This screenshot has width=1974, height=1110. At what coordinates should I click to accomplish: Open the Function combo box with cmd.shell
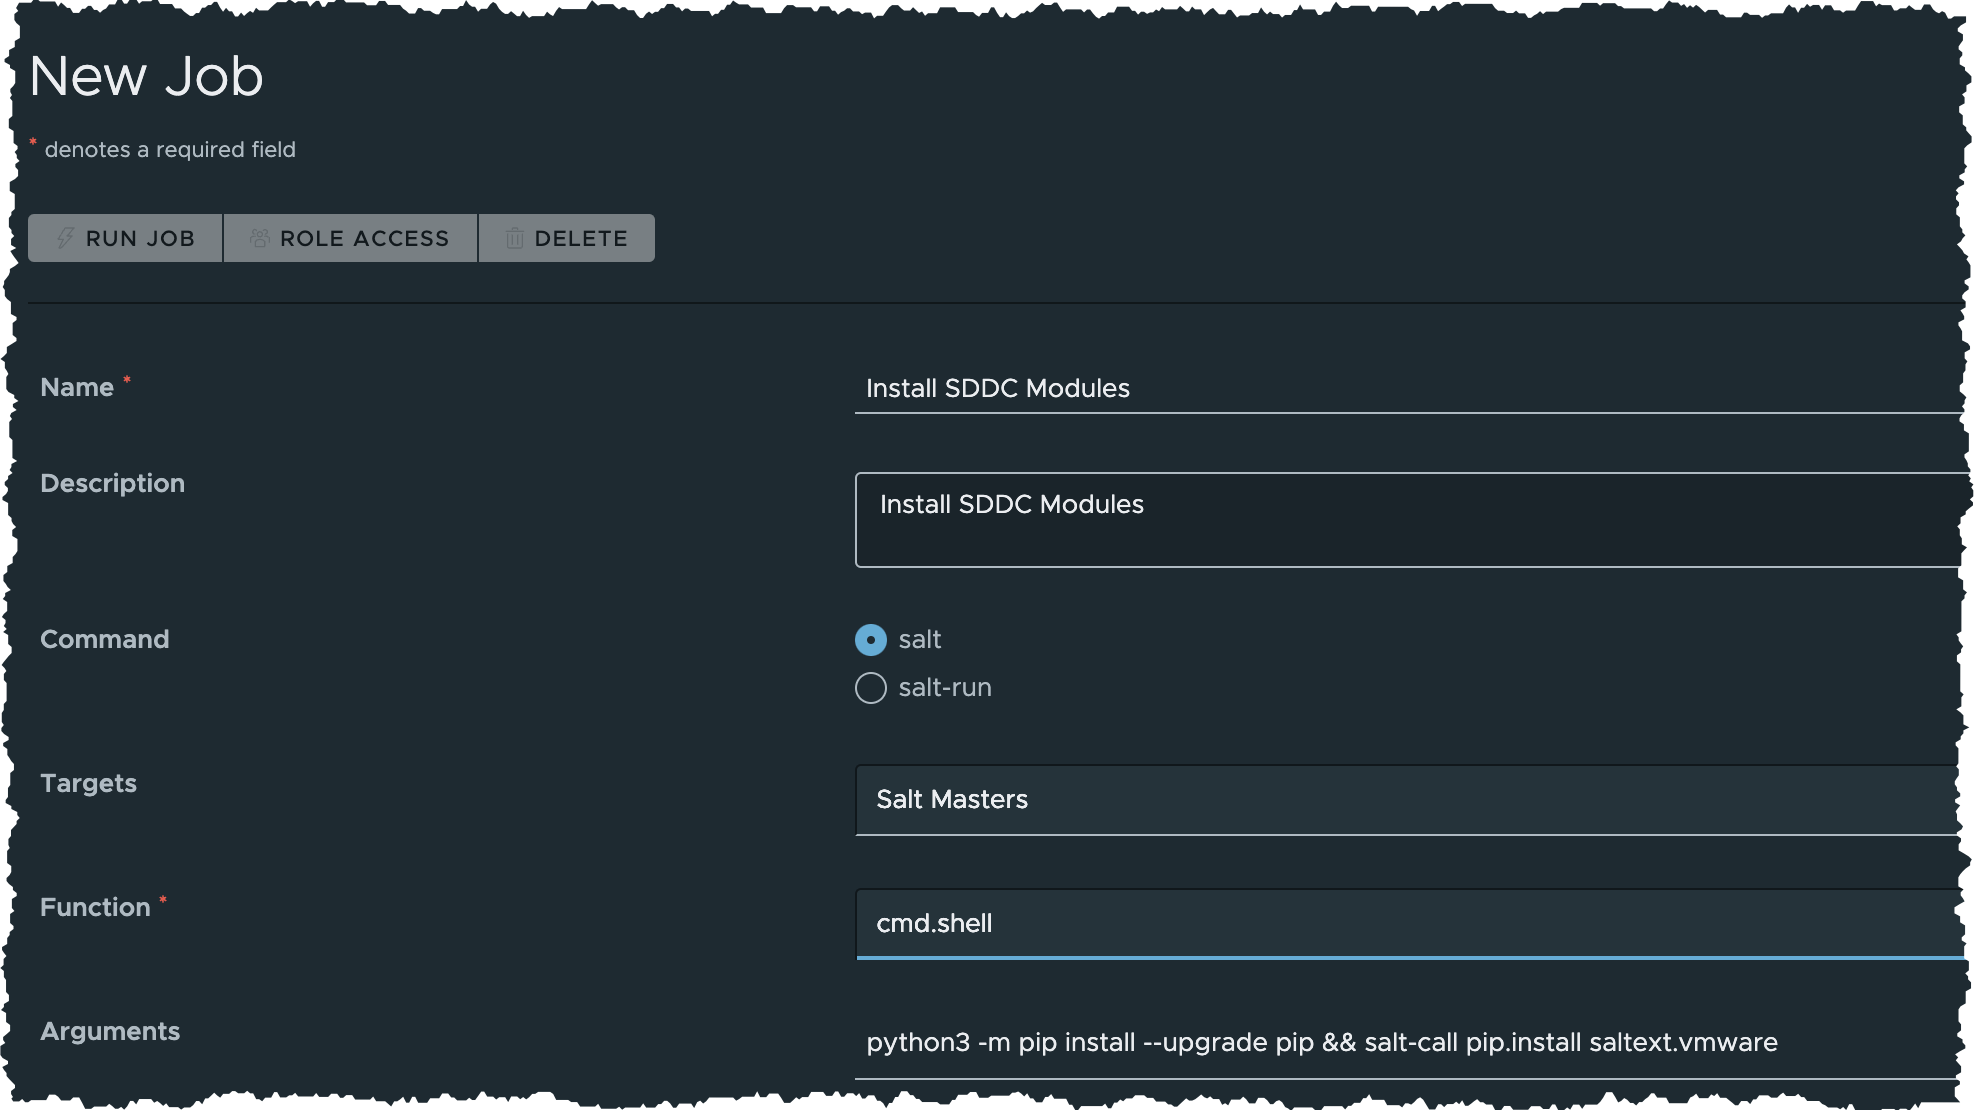pos(1408,924)
